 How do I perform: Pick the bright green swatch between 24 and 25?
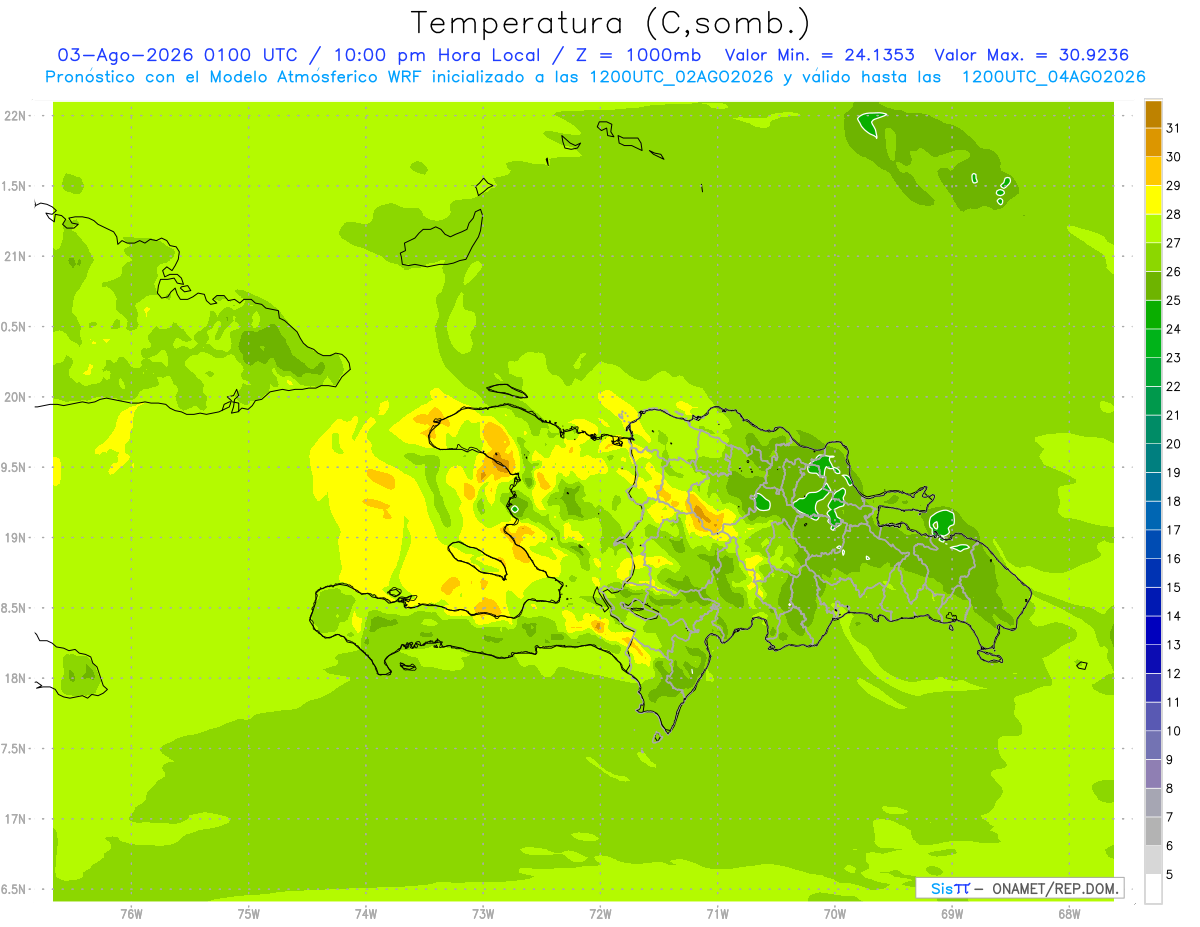point(1153,315)
